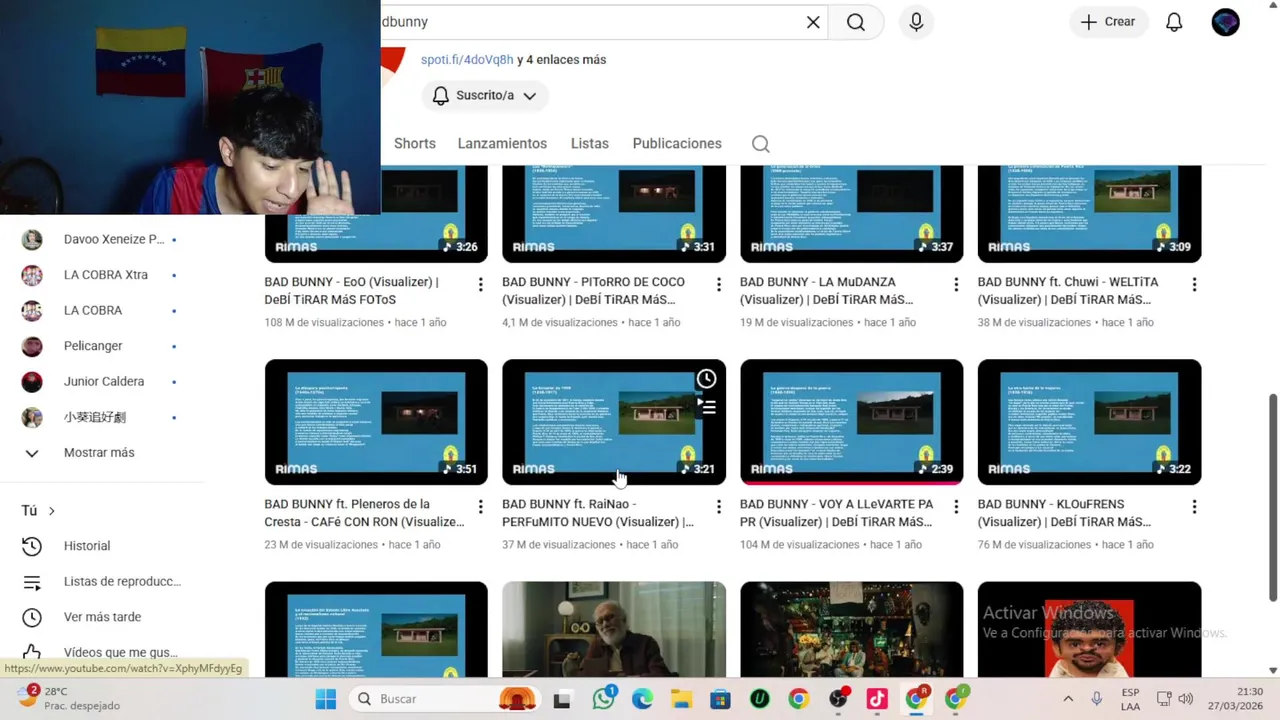Screen dimensions: 1280x720
Task: Show hidden tray icons chevron
Action: coord(1068,699)
